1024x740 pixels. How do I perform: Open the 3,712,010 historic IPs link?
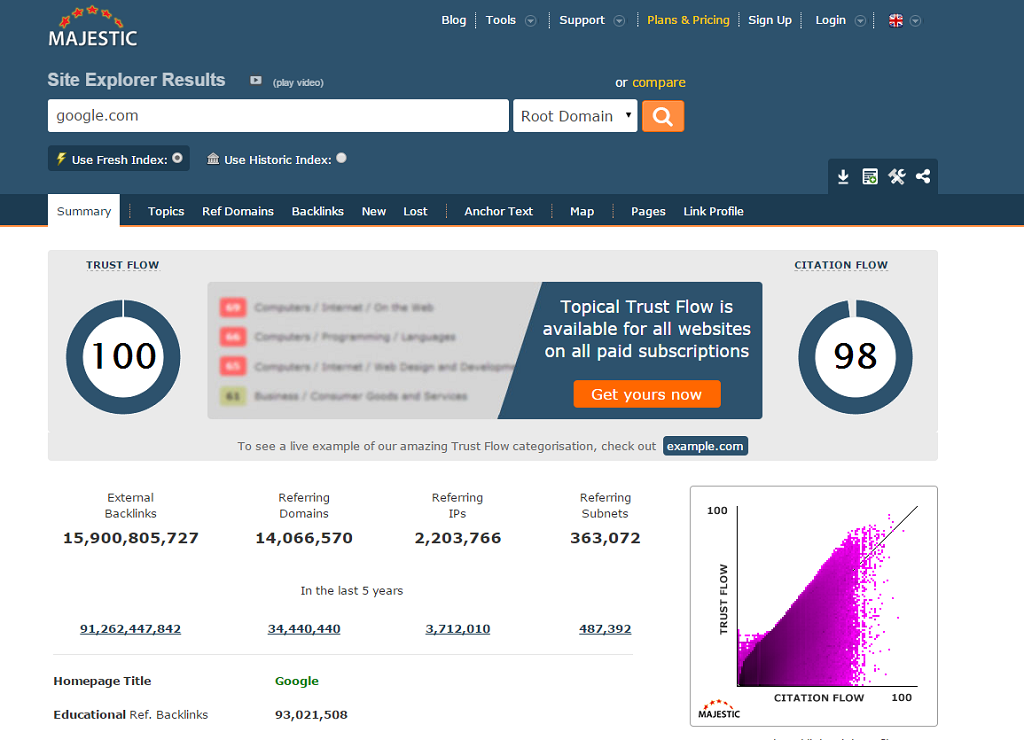click(458, 629)
